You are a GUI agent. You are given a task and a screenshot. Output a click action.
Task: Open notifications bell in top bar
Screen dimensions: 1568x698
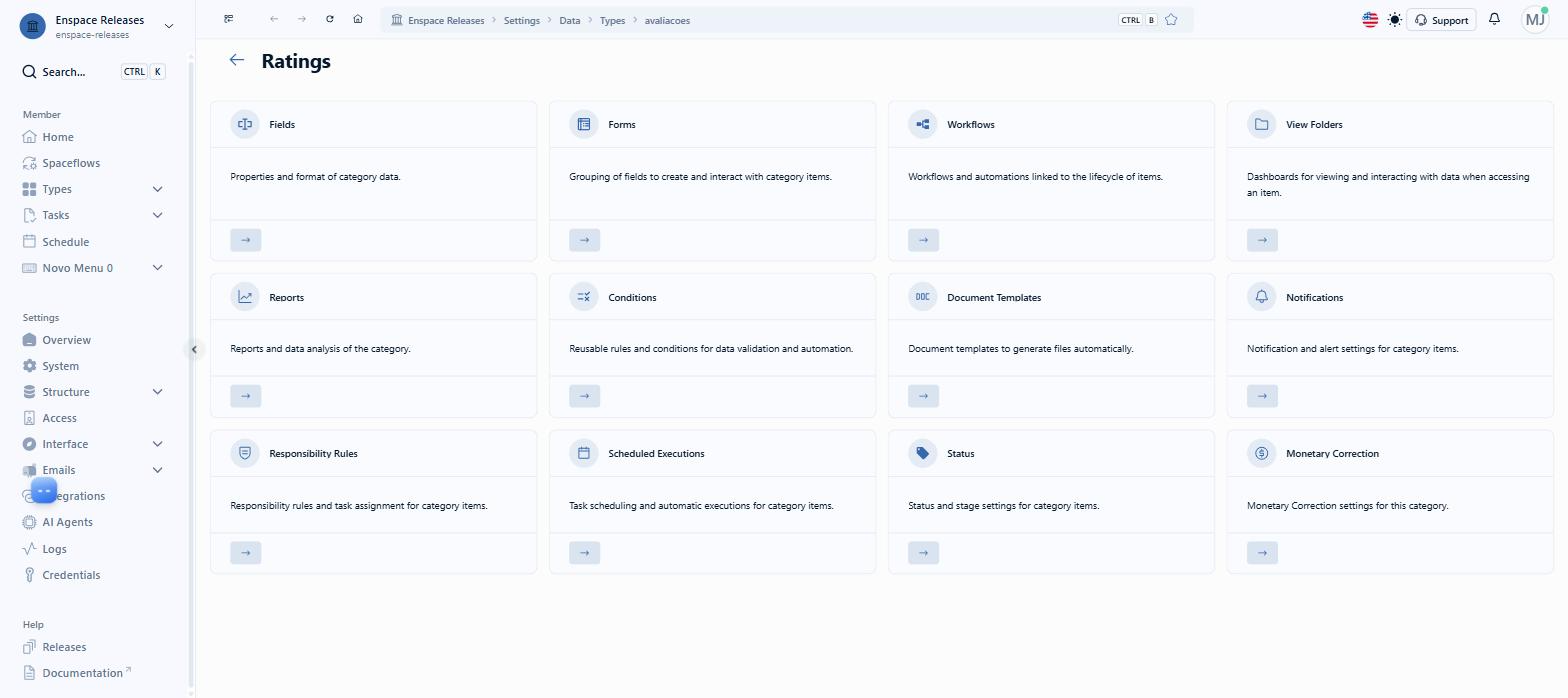pos(1494,19)
